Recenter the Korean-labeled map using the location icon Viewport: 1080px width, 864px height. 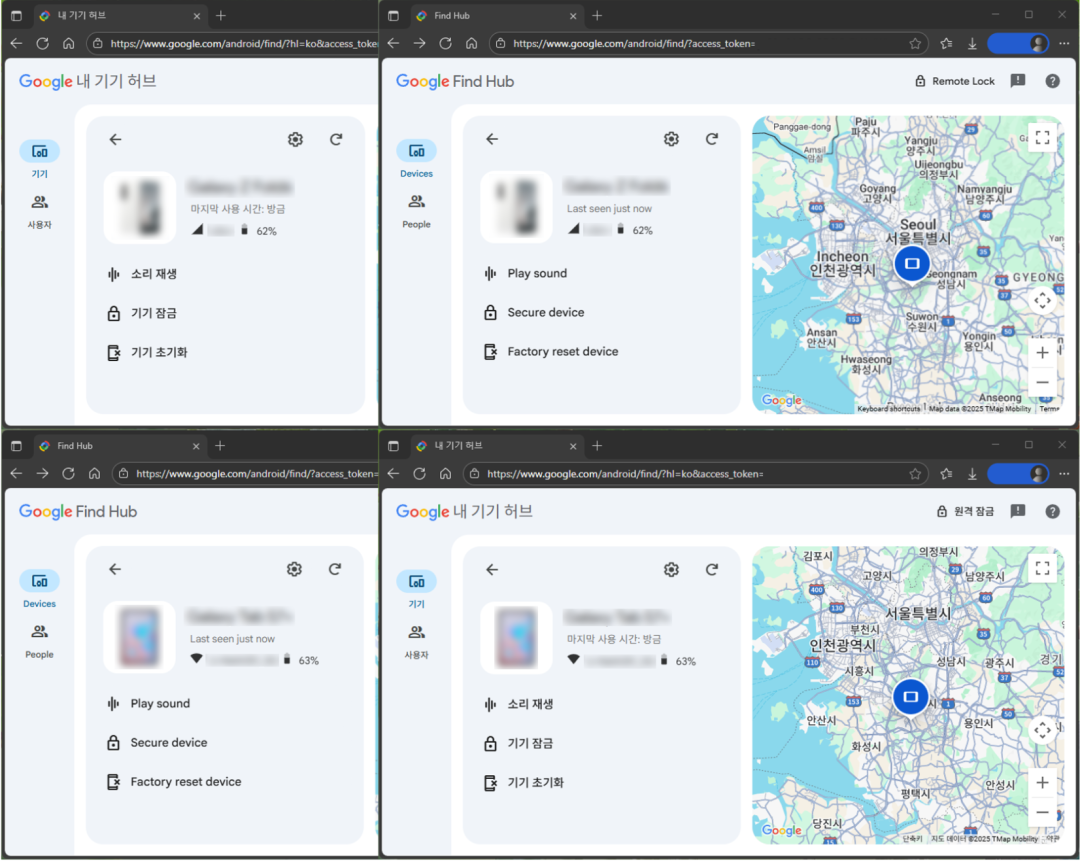[x=1042, y=730]
